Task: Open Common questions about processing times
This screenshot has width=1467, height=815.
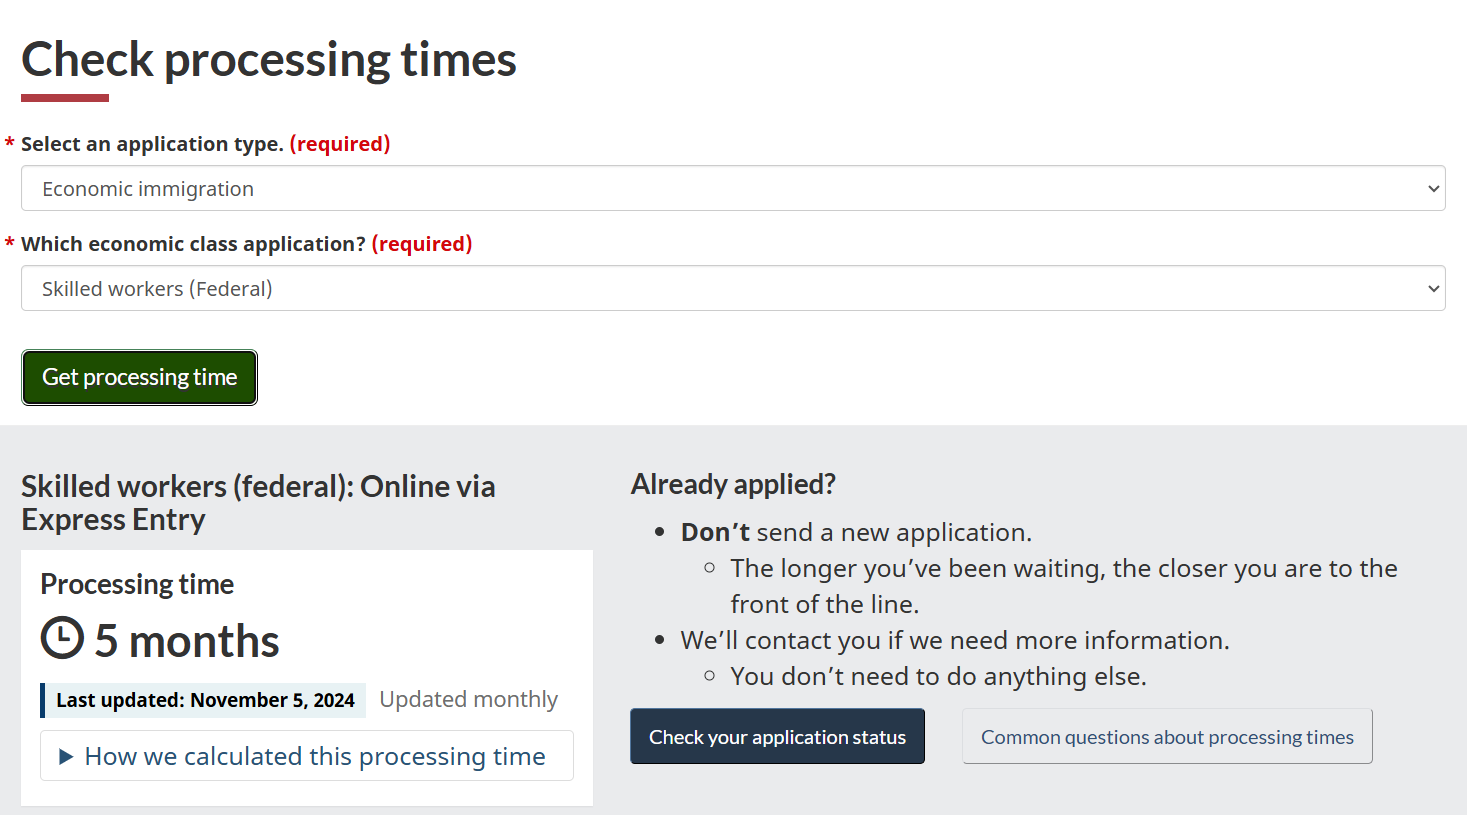Action: coord(1167,737)
